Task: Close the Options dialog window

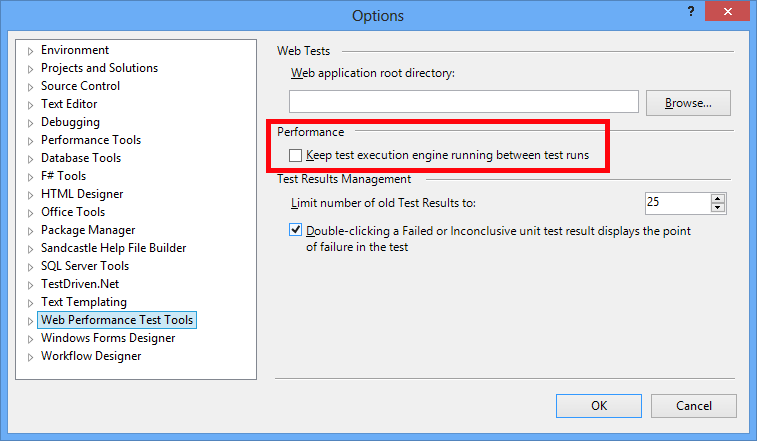Action: point(731,11)
